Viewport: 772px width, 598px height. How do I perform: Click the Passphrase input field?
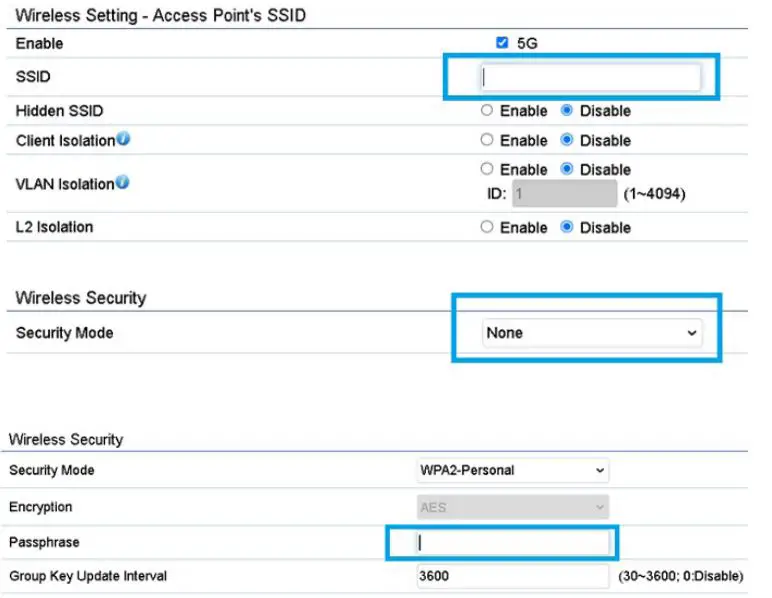click(x=513, y=543)
